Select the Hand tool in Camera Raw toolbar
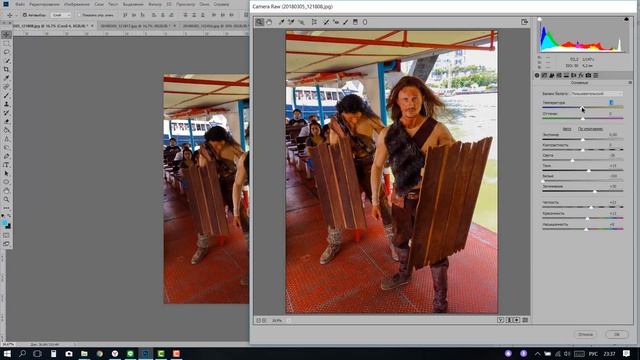The width and height of the screenshot is (640, 360). [x=269, y=22]
